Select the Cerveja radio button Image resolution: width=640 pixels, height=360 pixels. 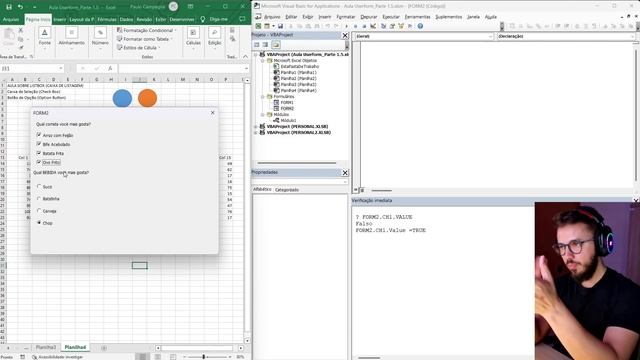(x=39, y=211)
